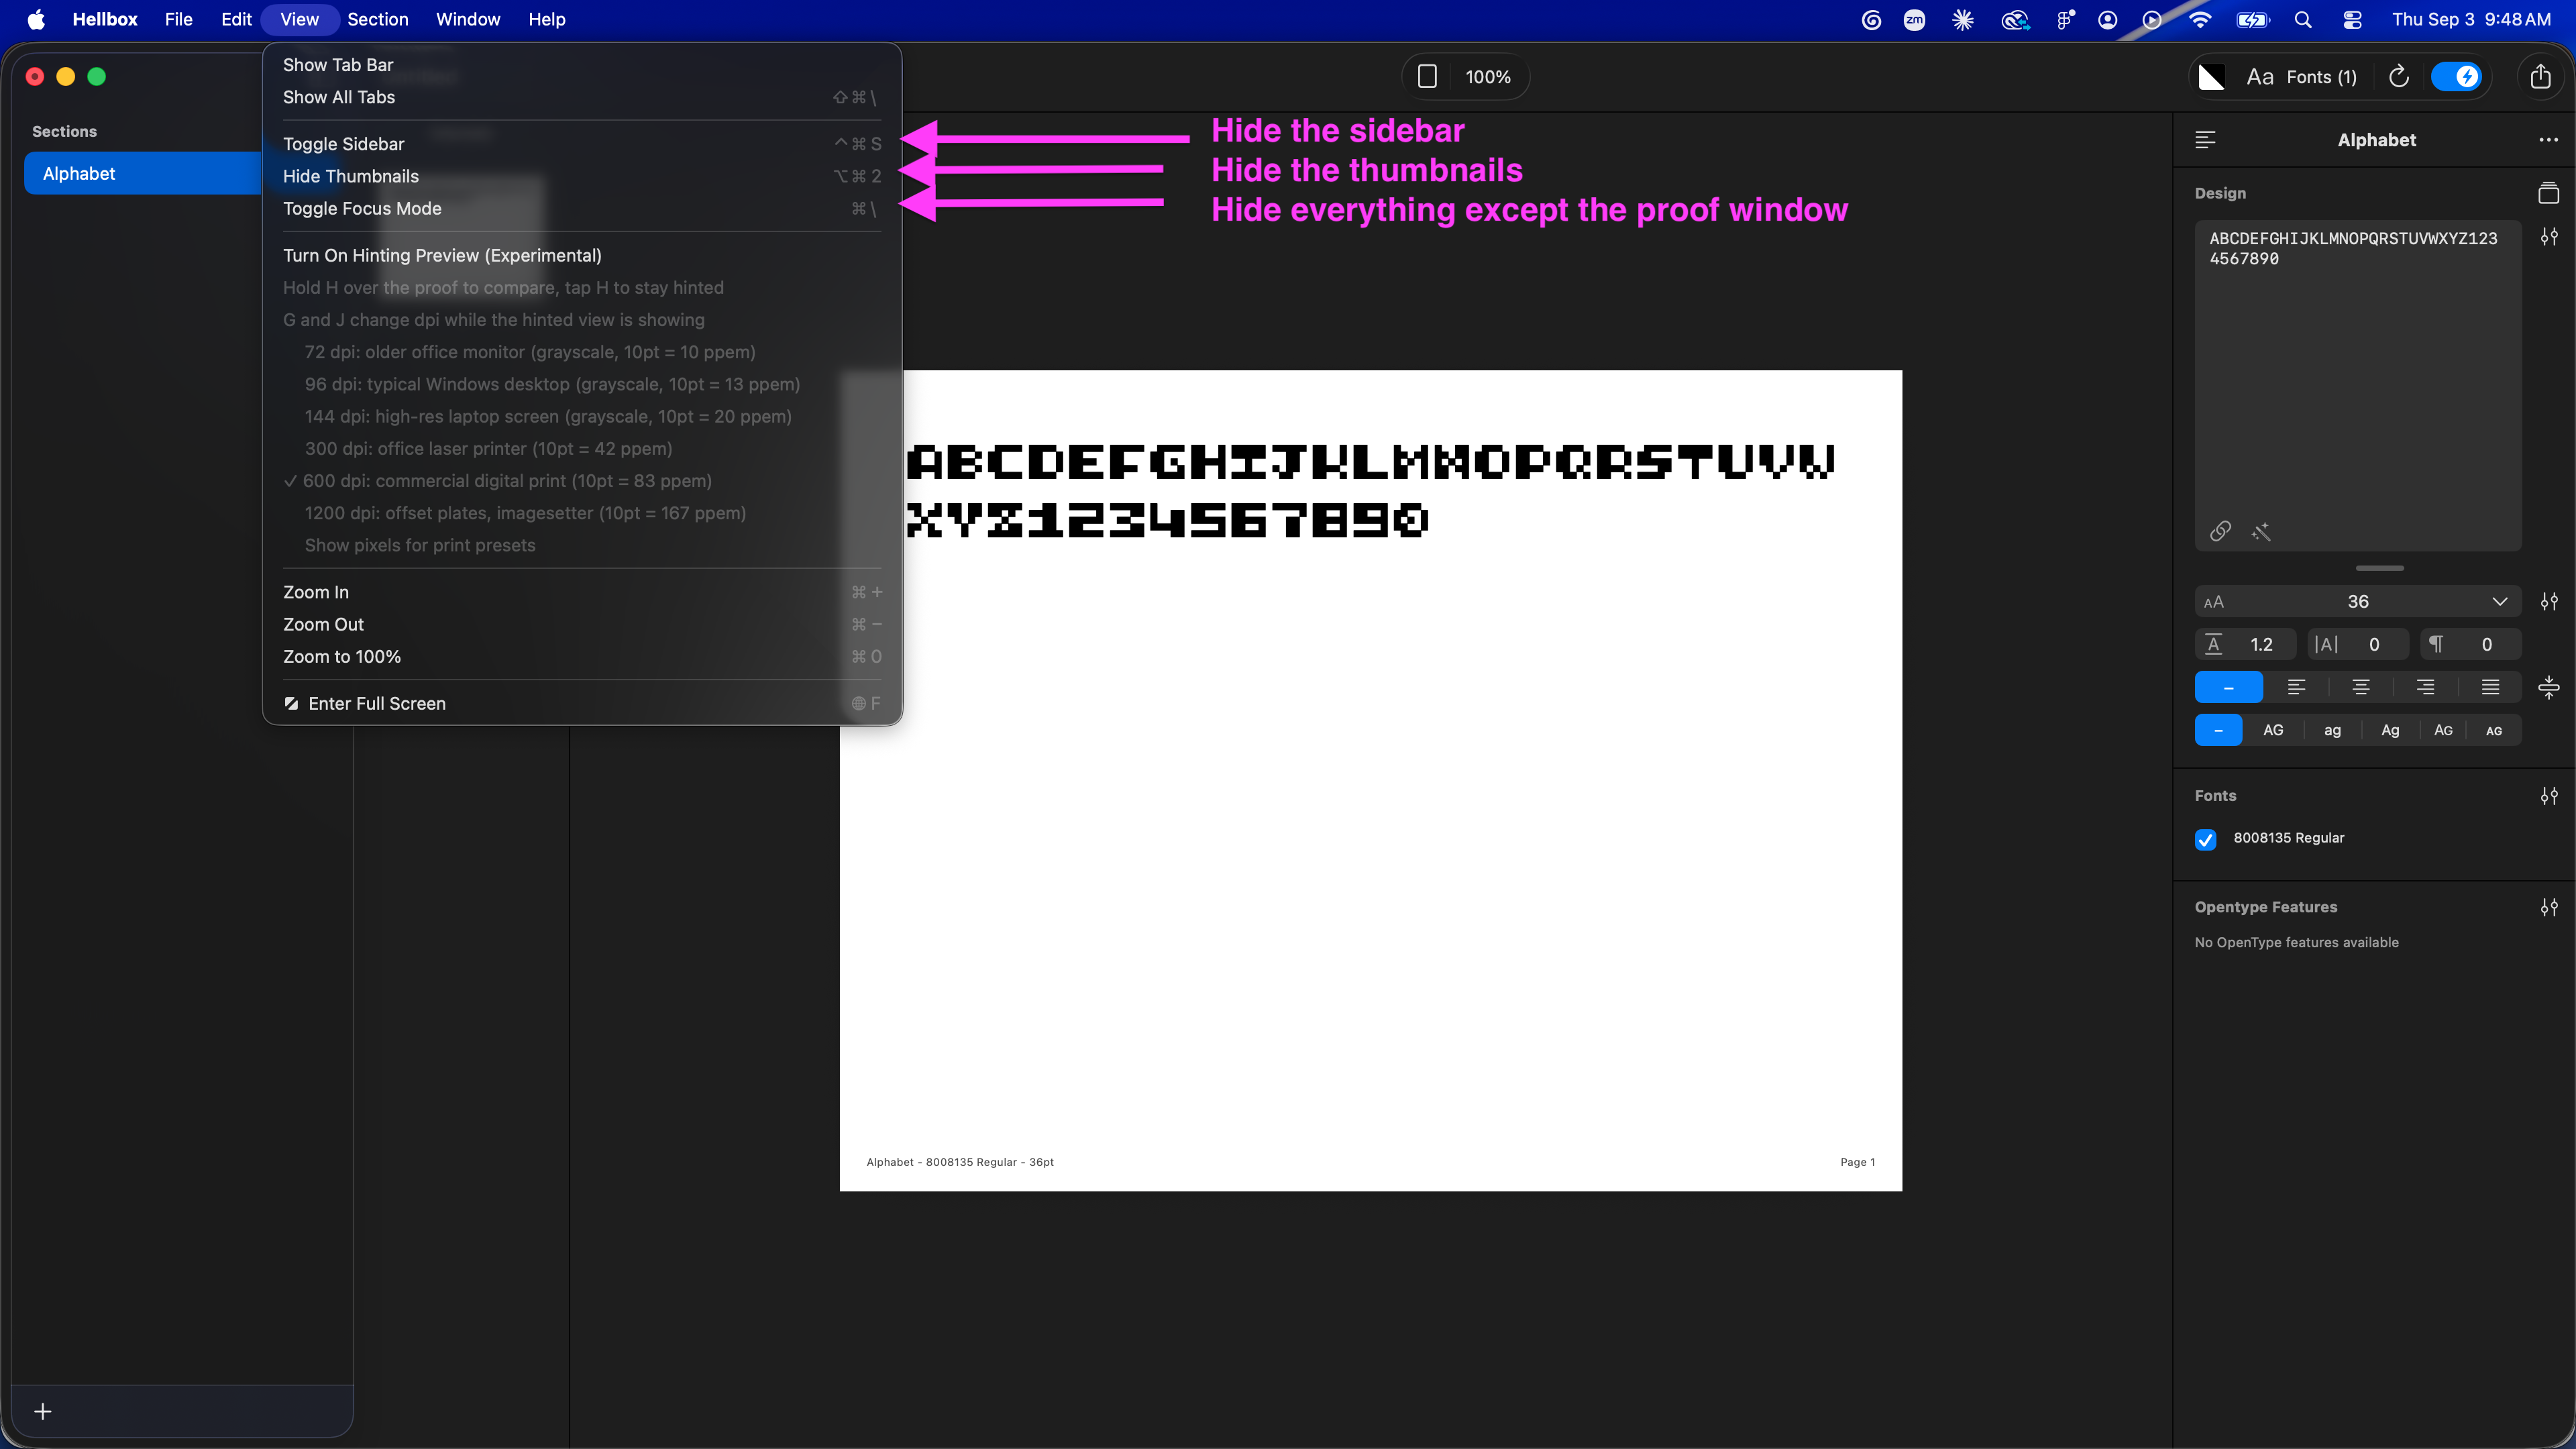Open the Apple menu

point(36,19)
